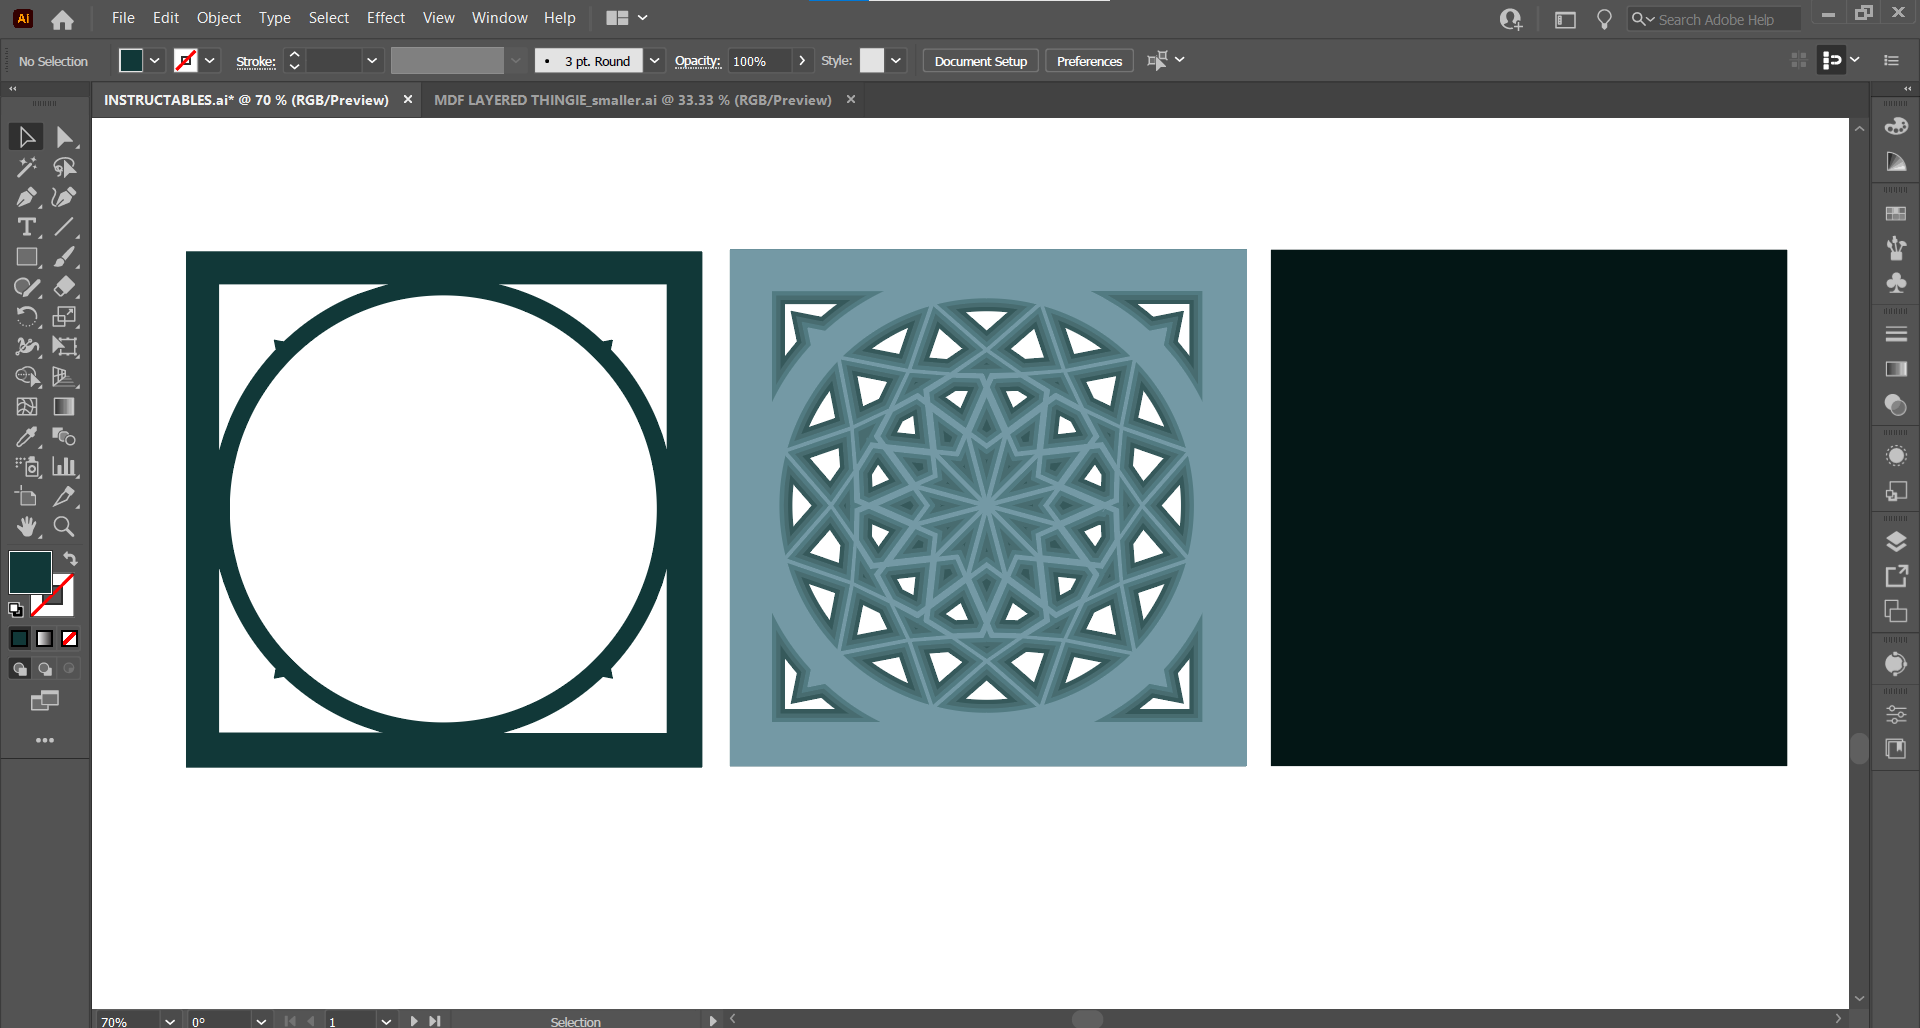
Task: Click the underlined Opacity label
Action: tap(698, 61)
